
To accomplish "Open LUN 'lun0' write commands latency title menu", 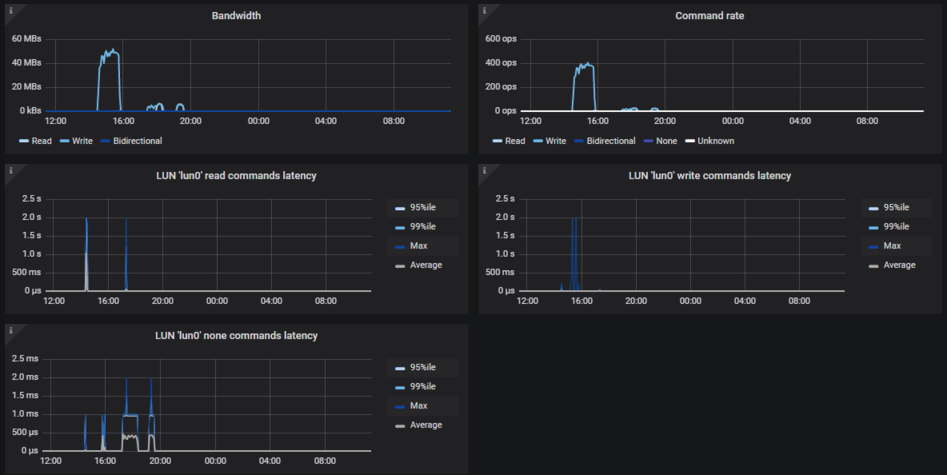I will point(710,176).
